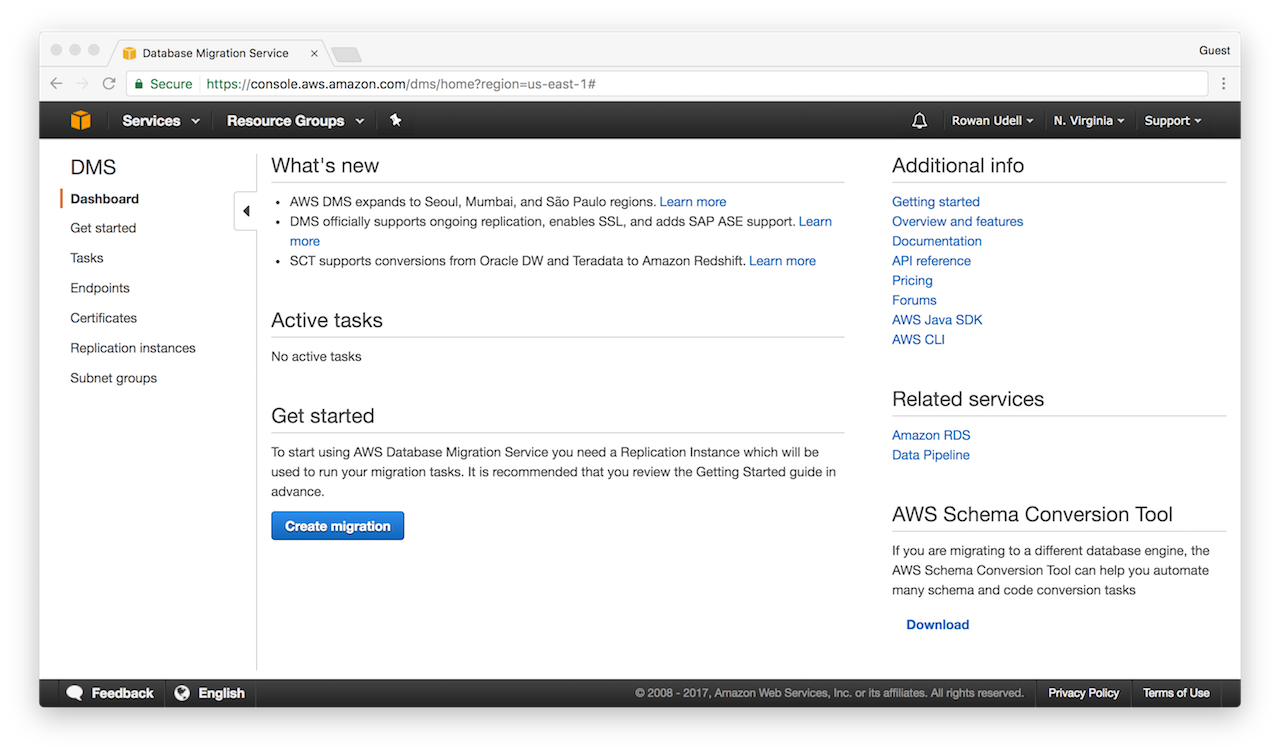Reload the page with refresh icon
The height and width of the screenshot is (754, 1280).
point(109,84)
